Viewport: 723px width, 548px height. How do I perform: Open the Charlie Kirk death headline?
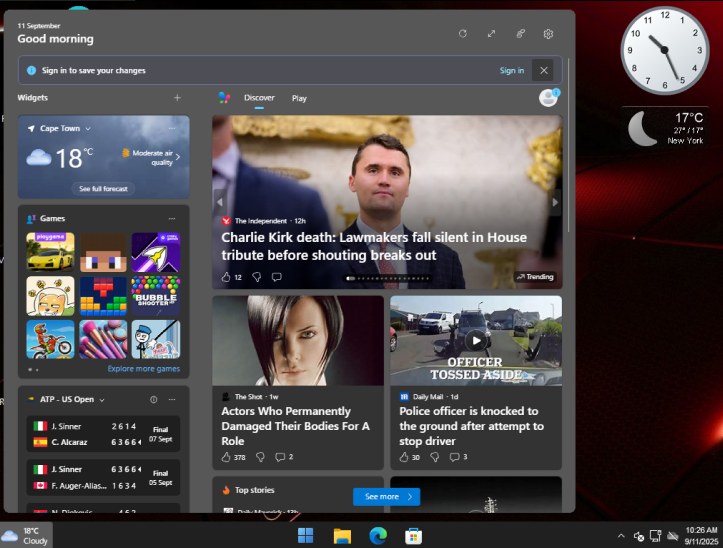(374, 246)
